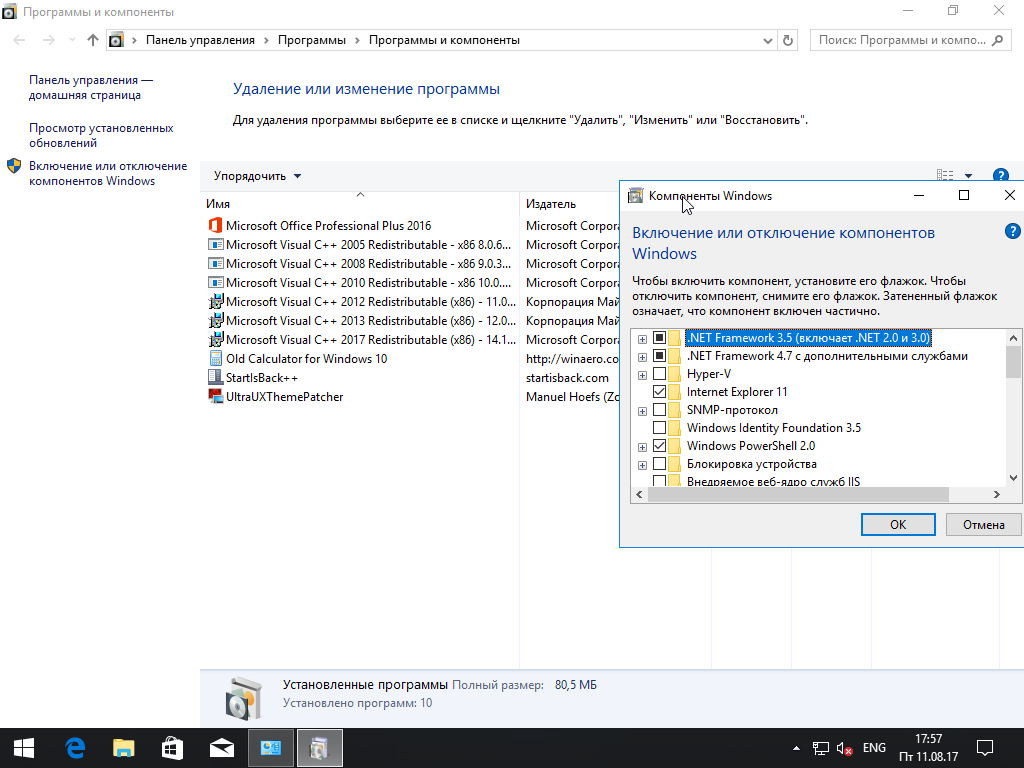Sort the program list by the Имя column
Image resolution: width=1024 pixels, height=768 pixels.
click(x=360, y=204)
